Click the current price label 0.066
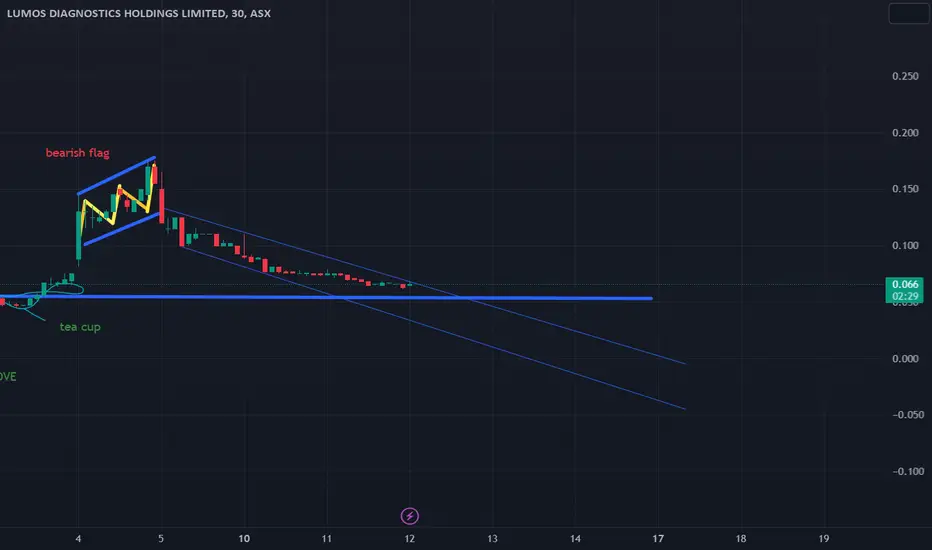 coord(905,284)
